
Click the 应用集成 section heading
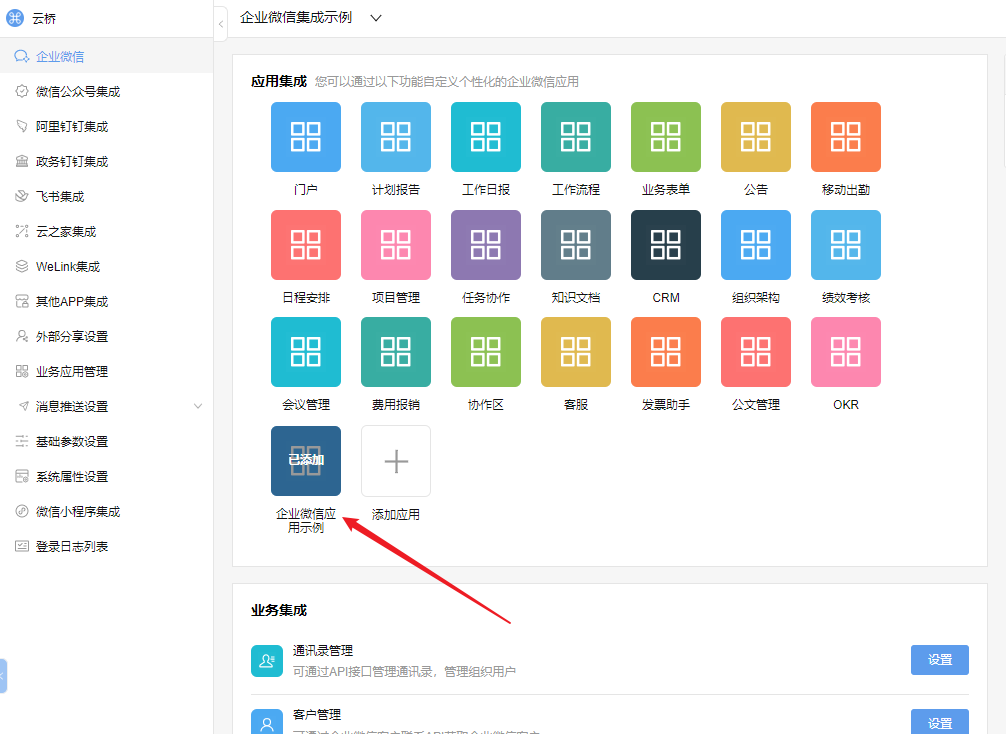[x=279, y=81]
